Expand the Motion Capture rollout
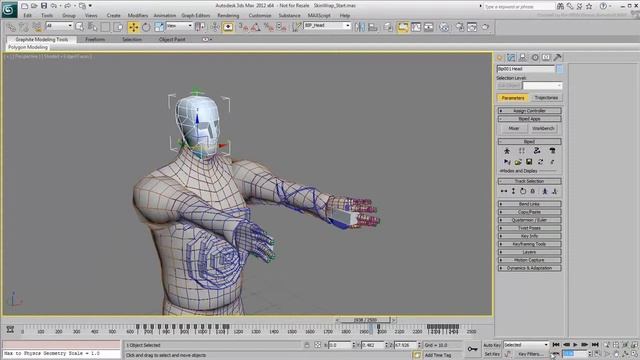The width and height of the screenshot is (640, 360). tap(529, 260)
